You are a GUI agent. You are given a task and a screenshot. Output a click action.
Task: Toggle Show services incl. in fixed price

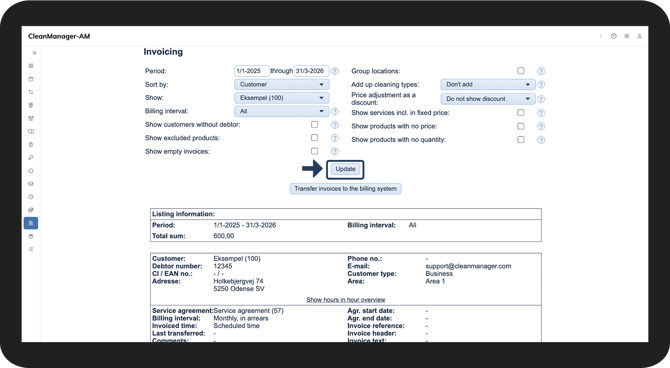520,112
